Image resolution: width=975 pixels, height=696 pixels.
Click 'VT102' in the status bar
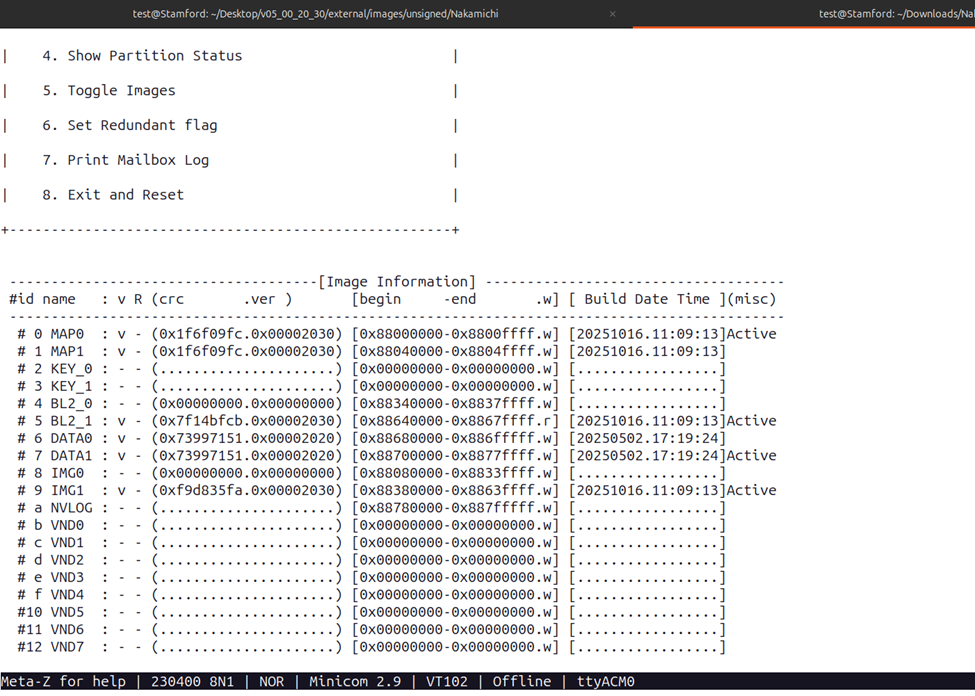(x=446, y=682)
